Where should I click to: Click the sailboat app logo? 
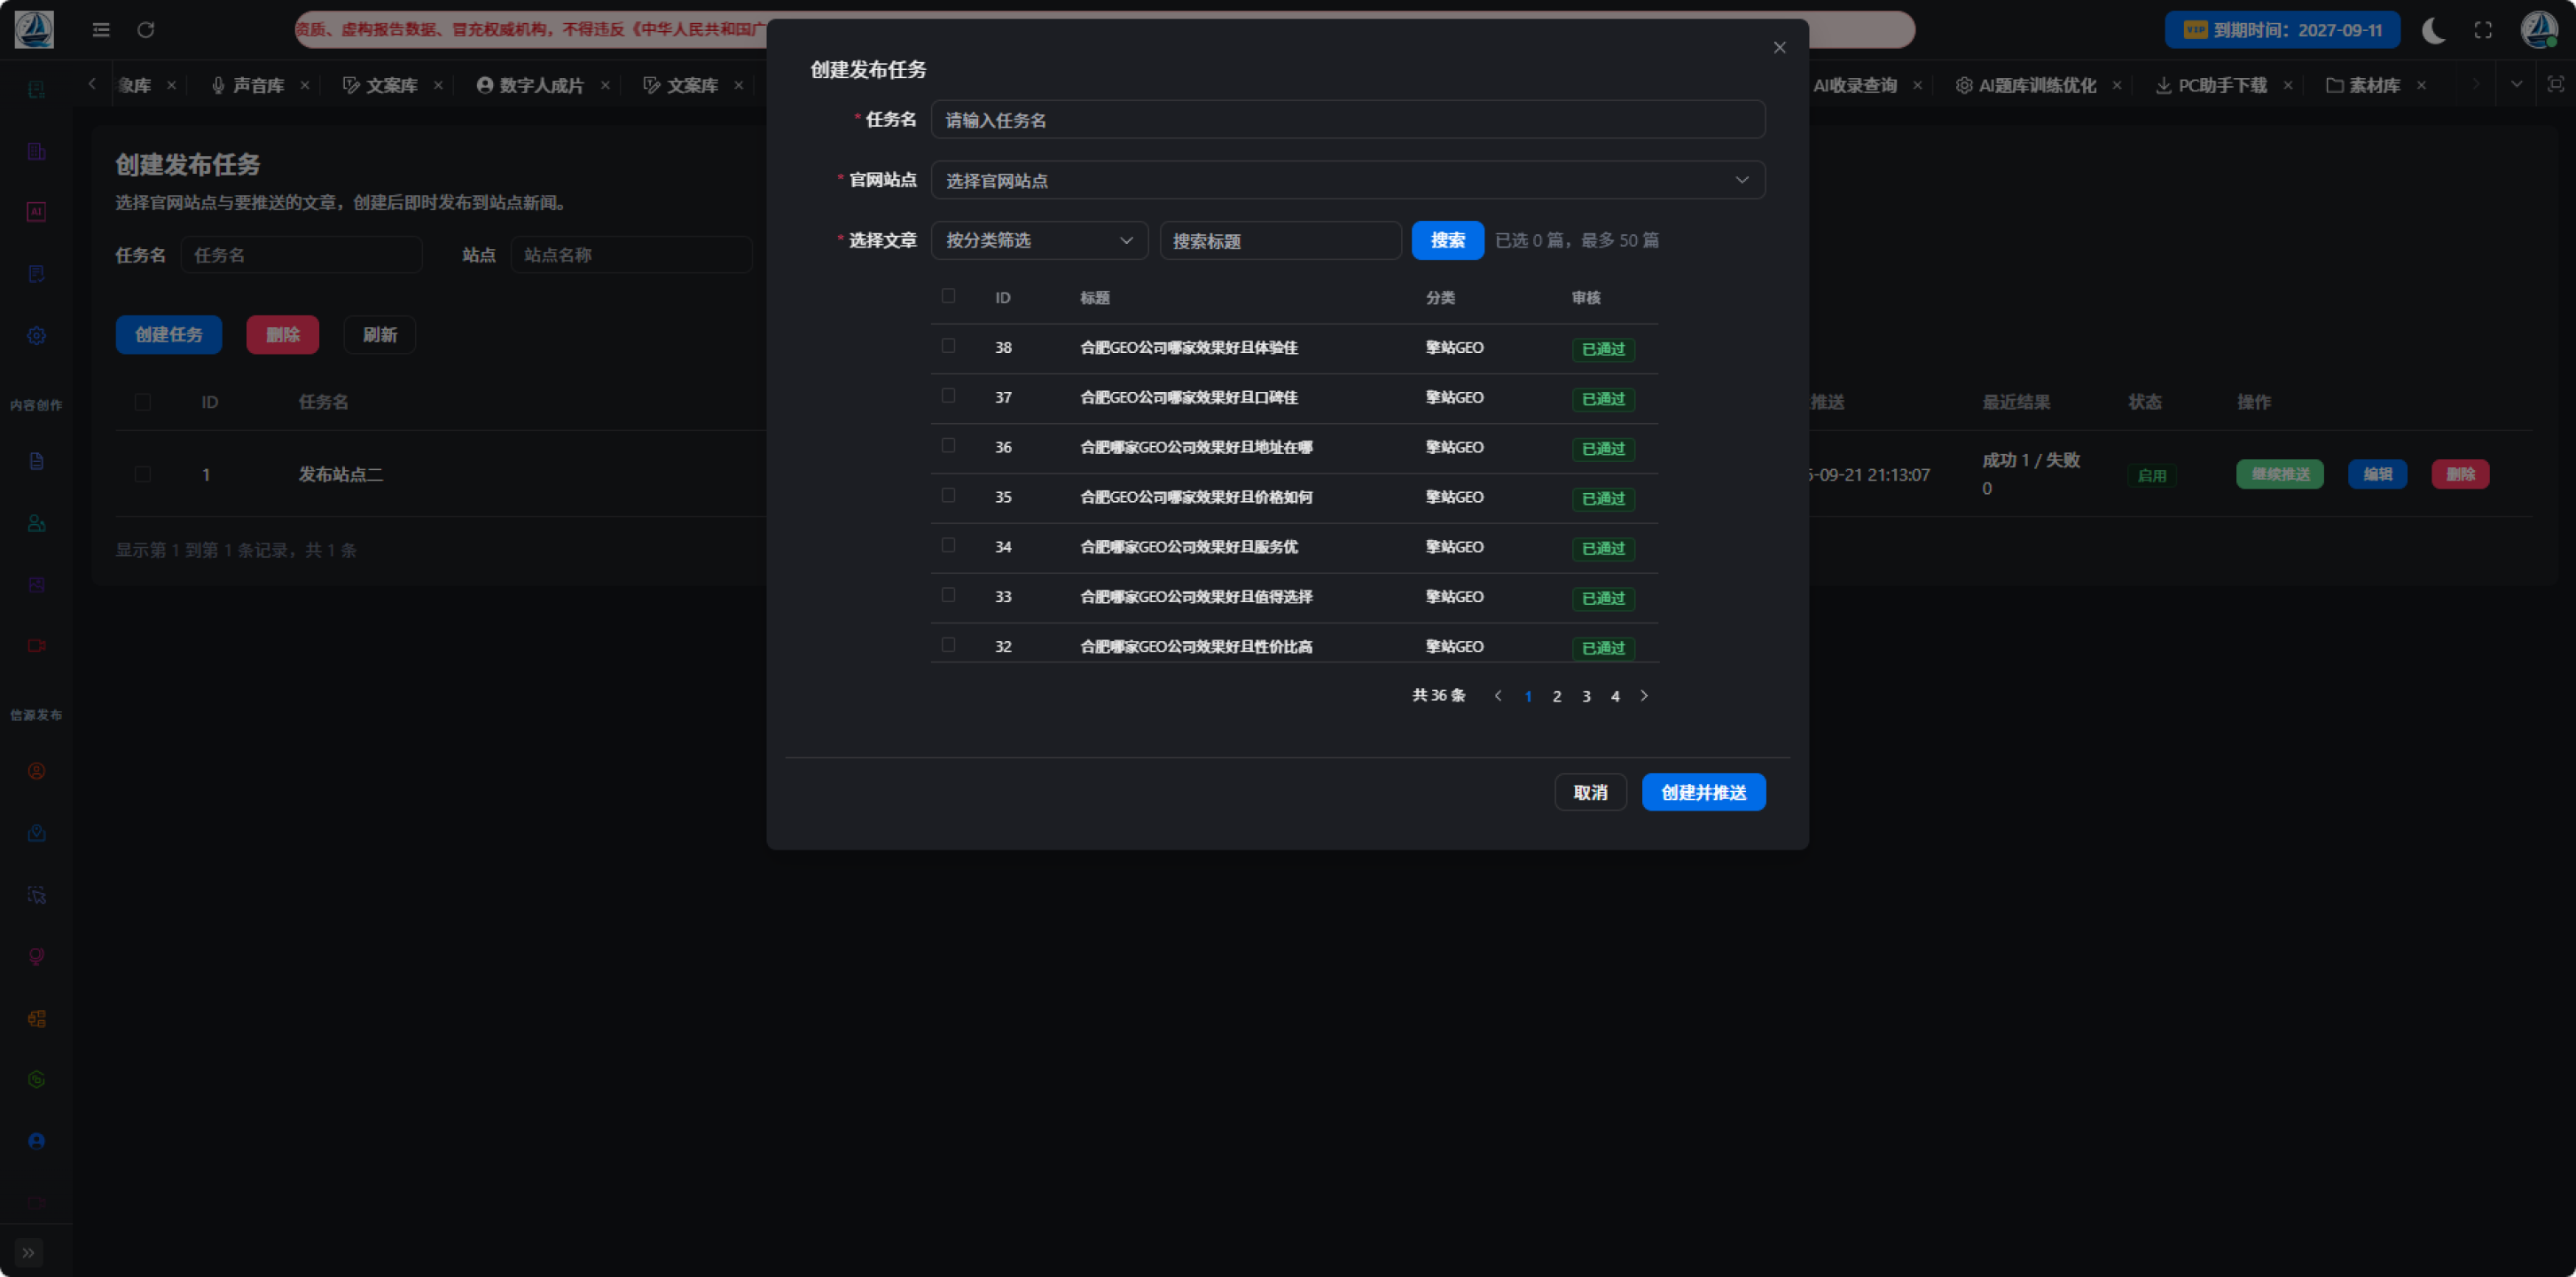pyautogui.click(x=34, y=30)
